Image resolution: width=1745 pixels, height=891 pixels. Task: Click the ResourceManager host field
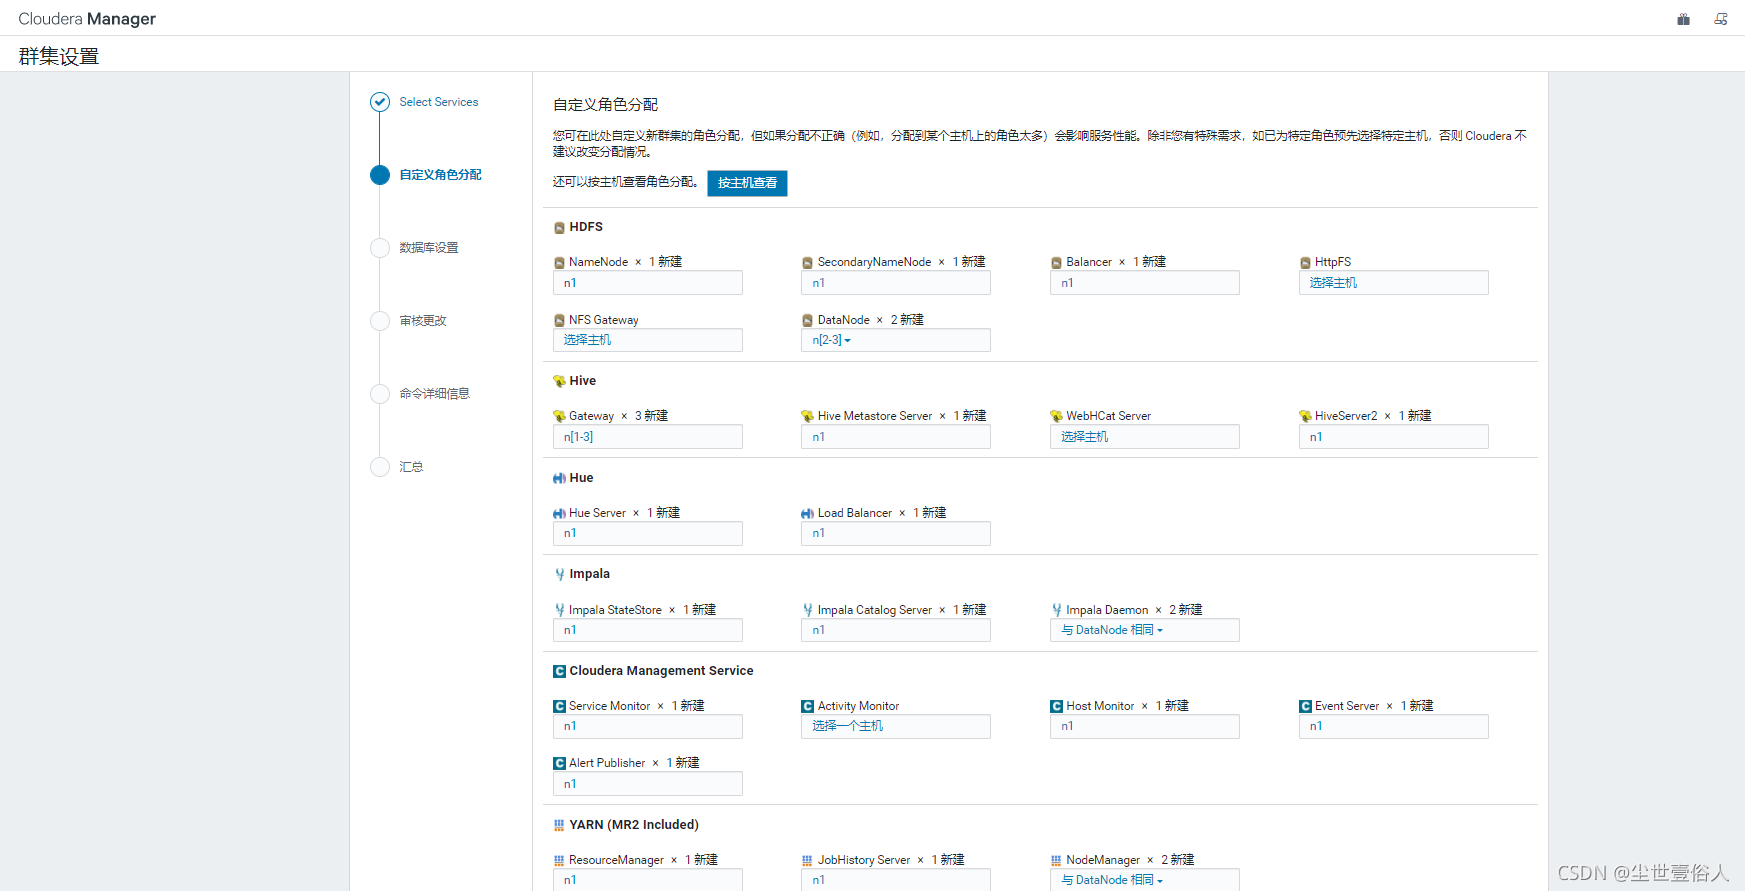click(x=648, y=880)
